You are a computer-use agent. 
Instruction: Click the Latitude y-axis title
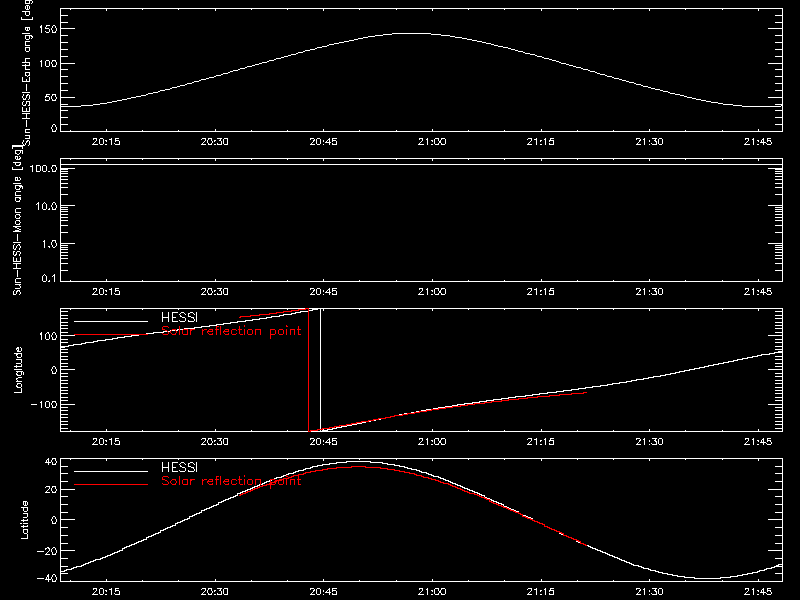point(24,520)
